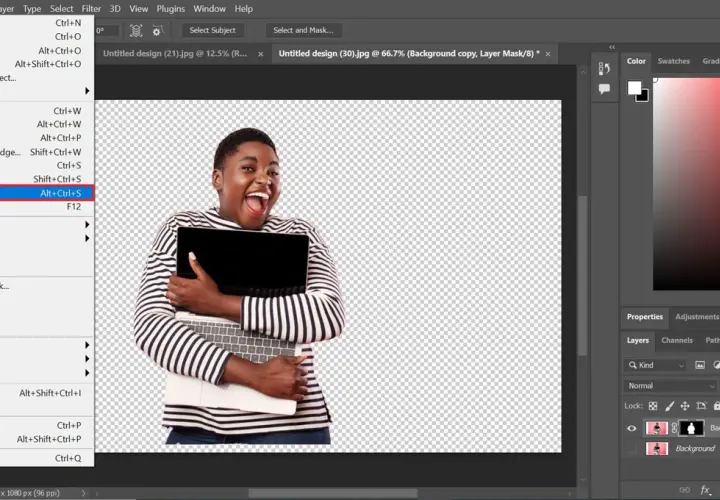Choose the menu entry with shortcut Ctrl+Q

point(47,458)
